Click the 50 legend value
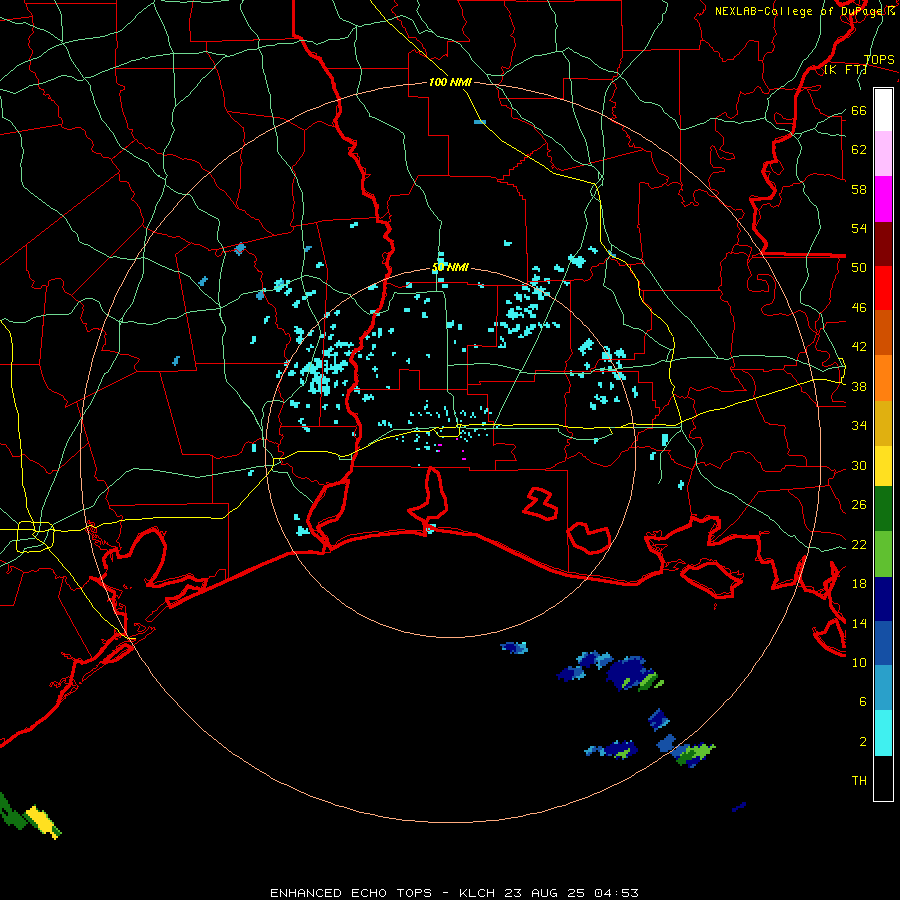The image size is (900, 900). (859, 268)
